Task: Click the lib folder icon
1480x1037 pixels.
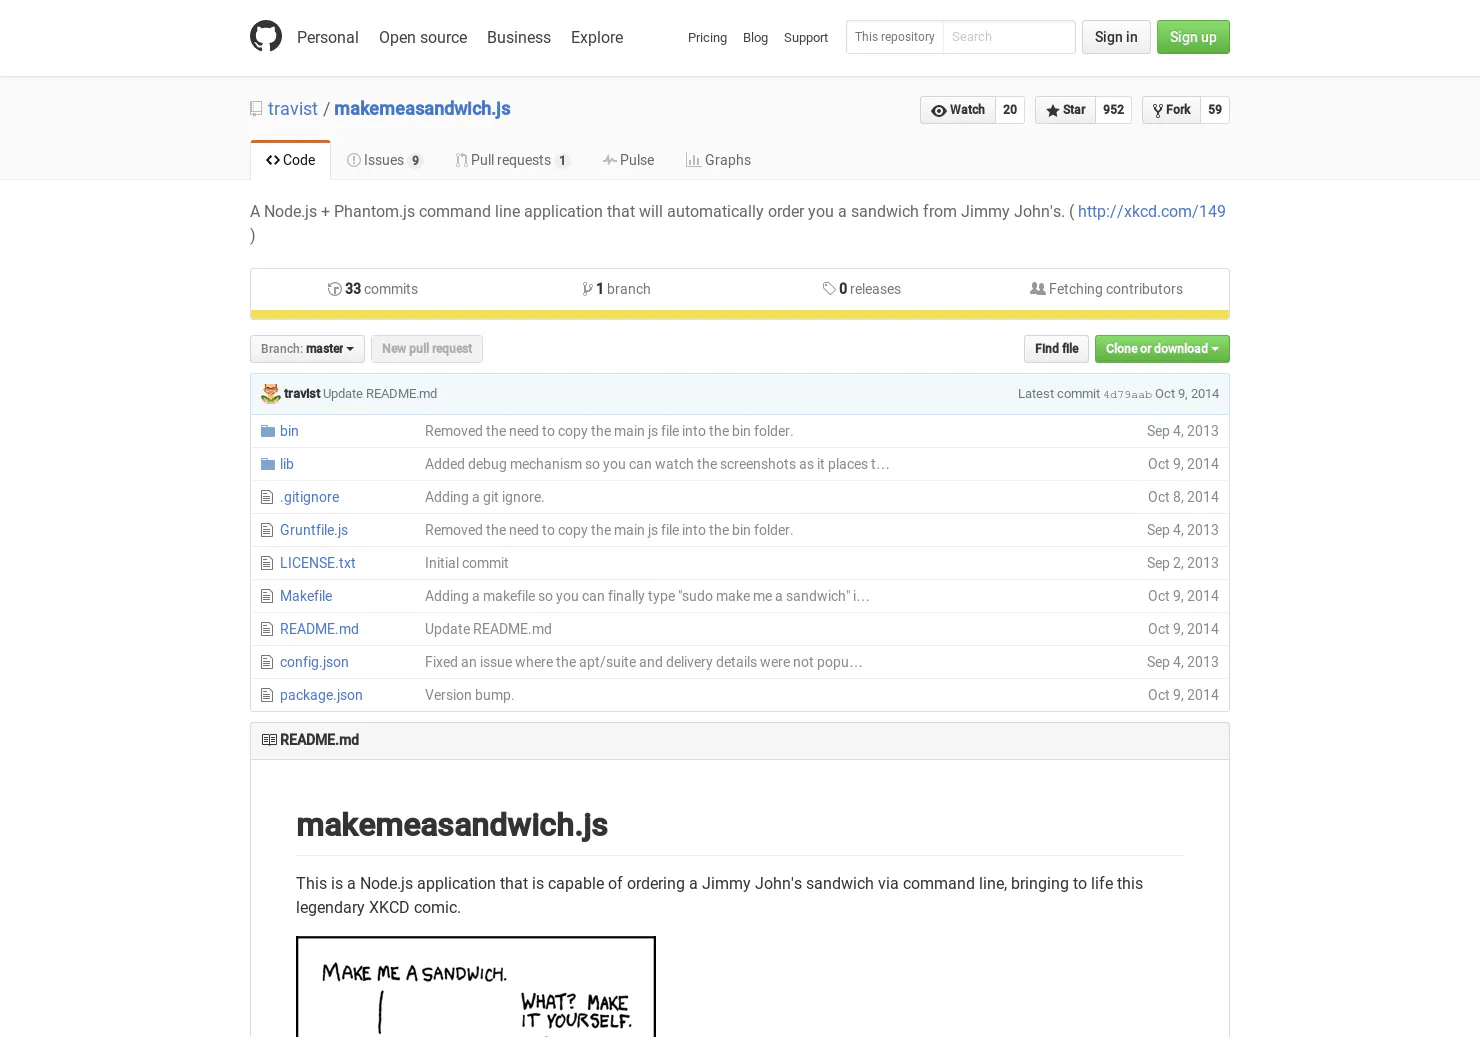Action: [268, 464]
